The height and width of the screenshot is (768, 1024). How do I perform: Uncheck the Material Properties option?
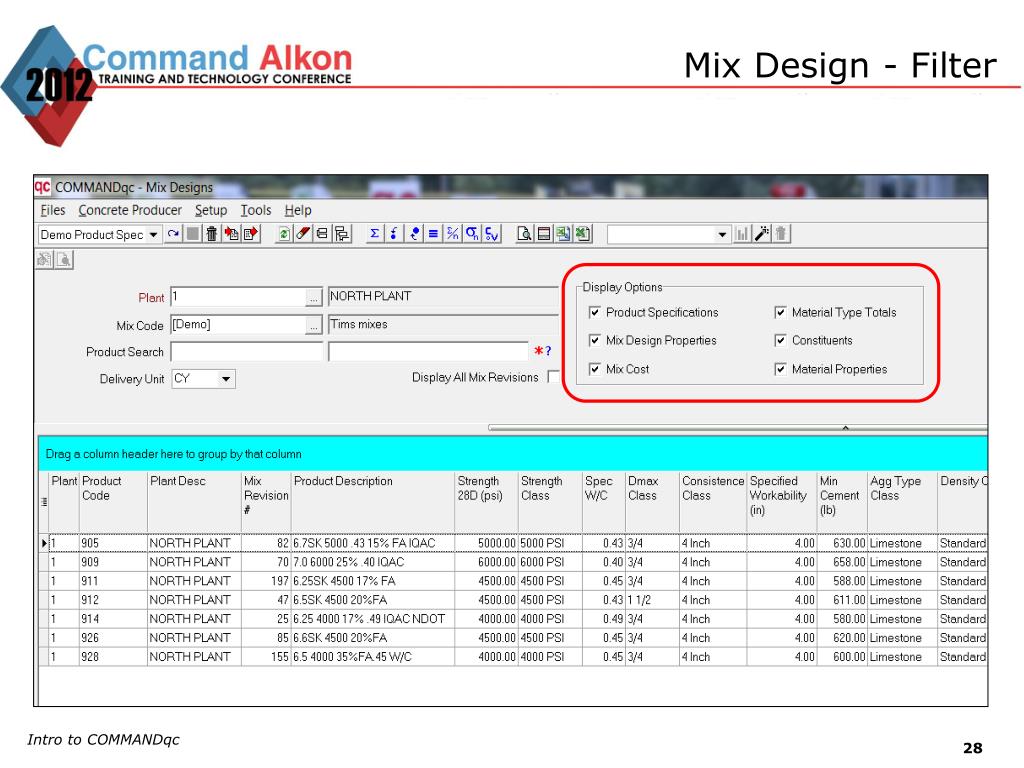pos(780,369)
